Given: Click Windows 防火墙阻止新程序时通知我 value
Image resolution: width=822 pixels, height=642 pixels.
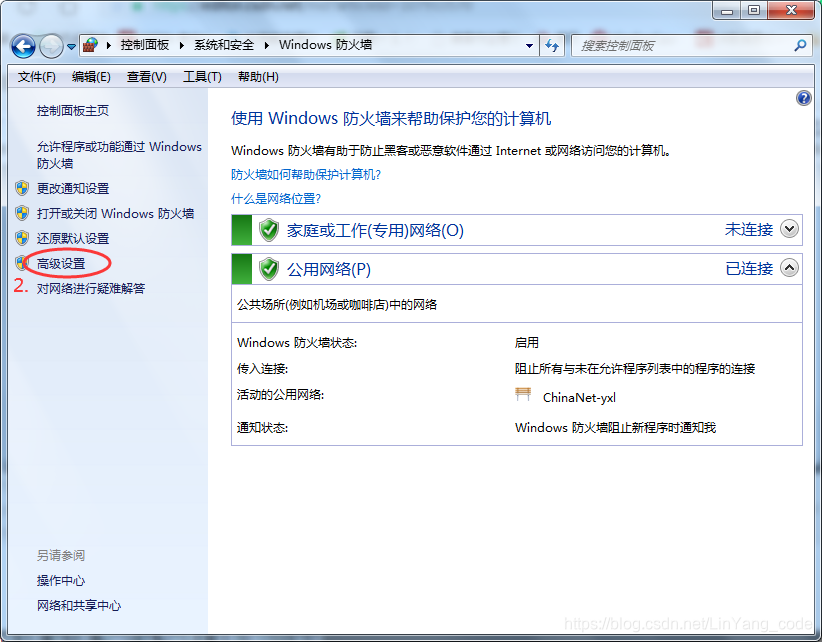Looking at the screenshot, I should [615, 428].
